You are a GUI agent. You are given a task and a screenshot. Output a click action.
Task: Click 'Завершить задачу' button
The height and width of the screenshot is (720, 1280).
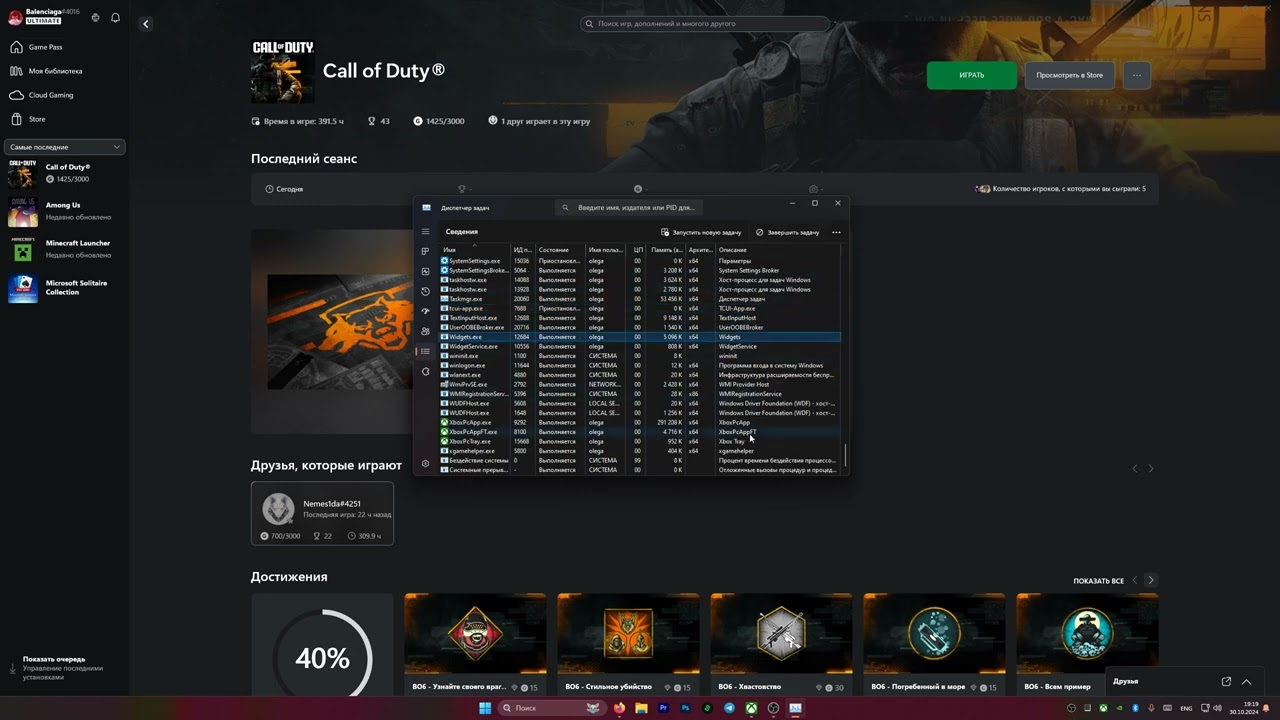(x=788, y=232)
